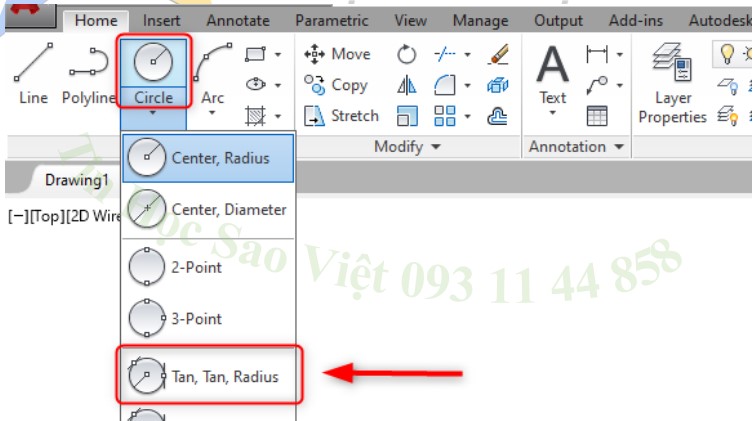The height and width of the screenshot is (421, 756).
Task: Select the Text annotation tool
Action: click(553, 73)
